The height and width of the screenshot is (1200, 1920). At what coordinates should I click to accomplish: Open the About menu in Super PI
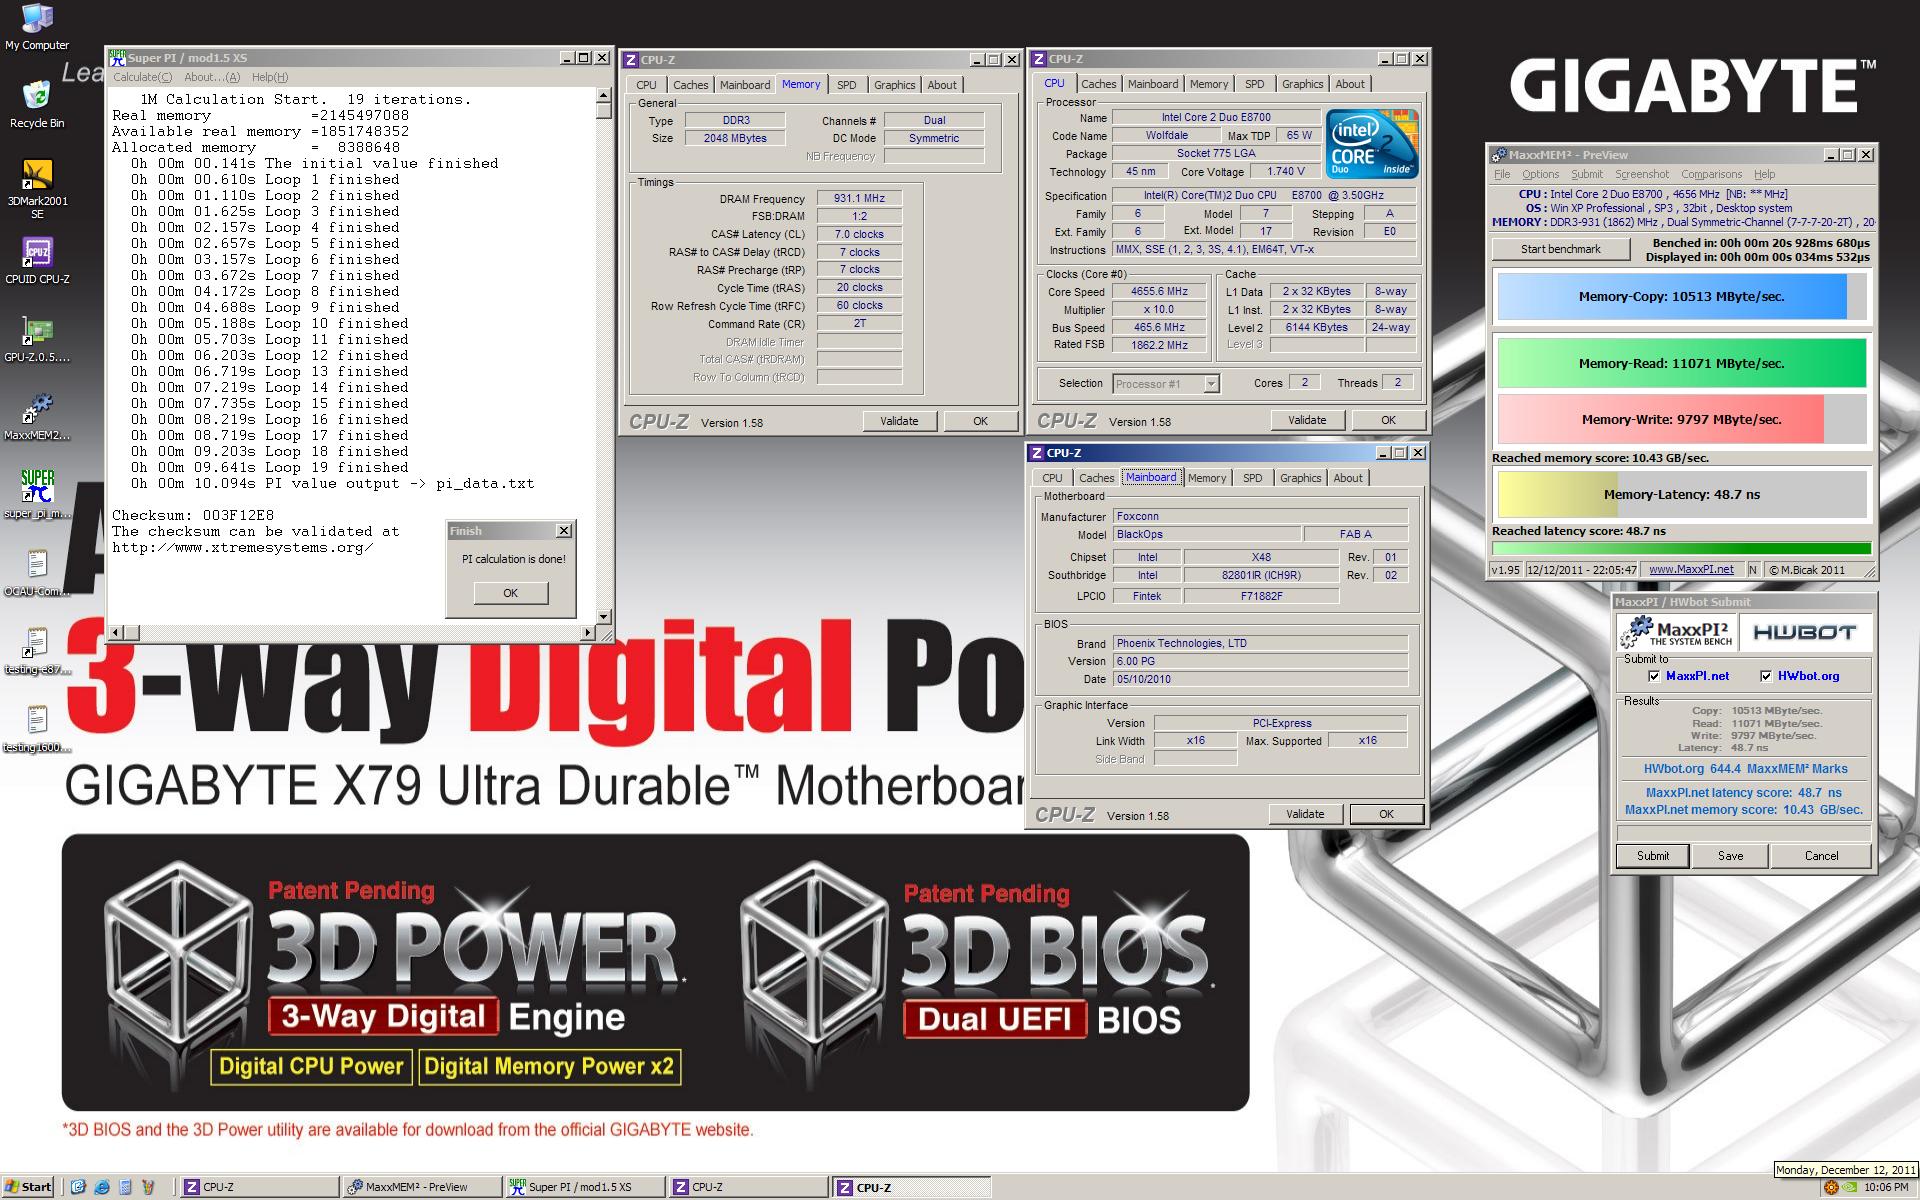pyautogui.click(x=212, y=77)
